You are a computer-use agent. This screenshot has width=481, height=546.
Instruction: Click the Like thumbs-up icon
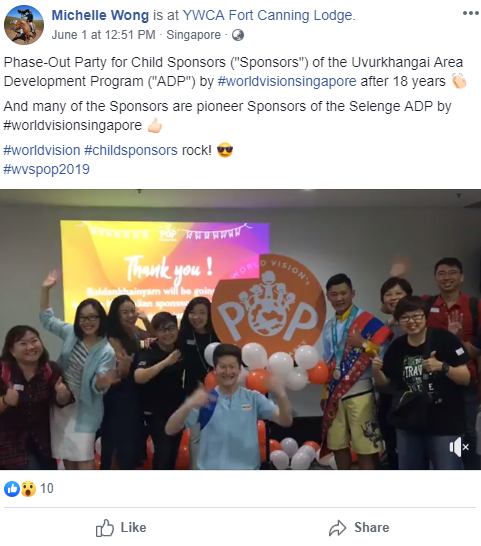pyautogui.click(x=105, y=528)
